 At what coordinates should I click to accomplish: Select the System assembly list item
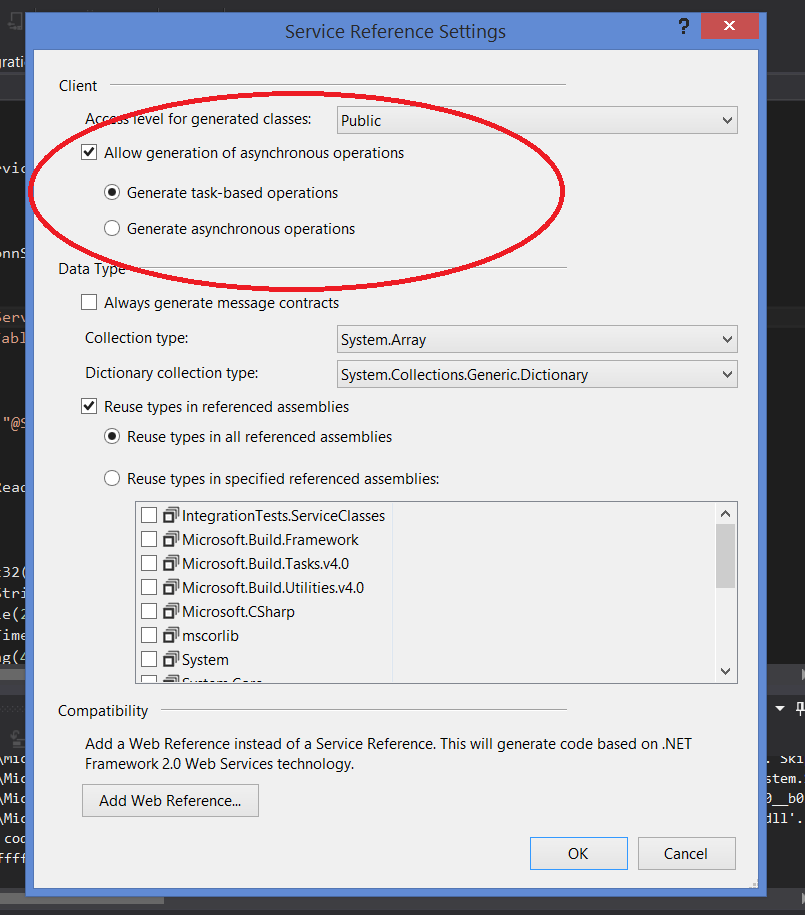(x=205, y=660)
